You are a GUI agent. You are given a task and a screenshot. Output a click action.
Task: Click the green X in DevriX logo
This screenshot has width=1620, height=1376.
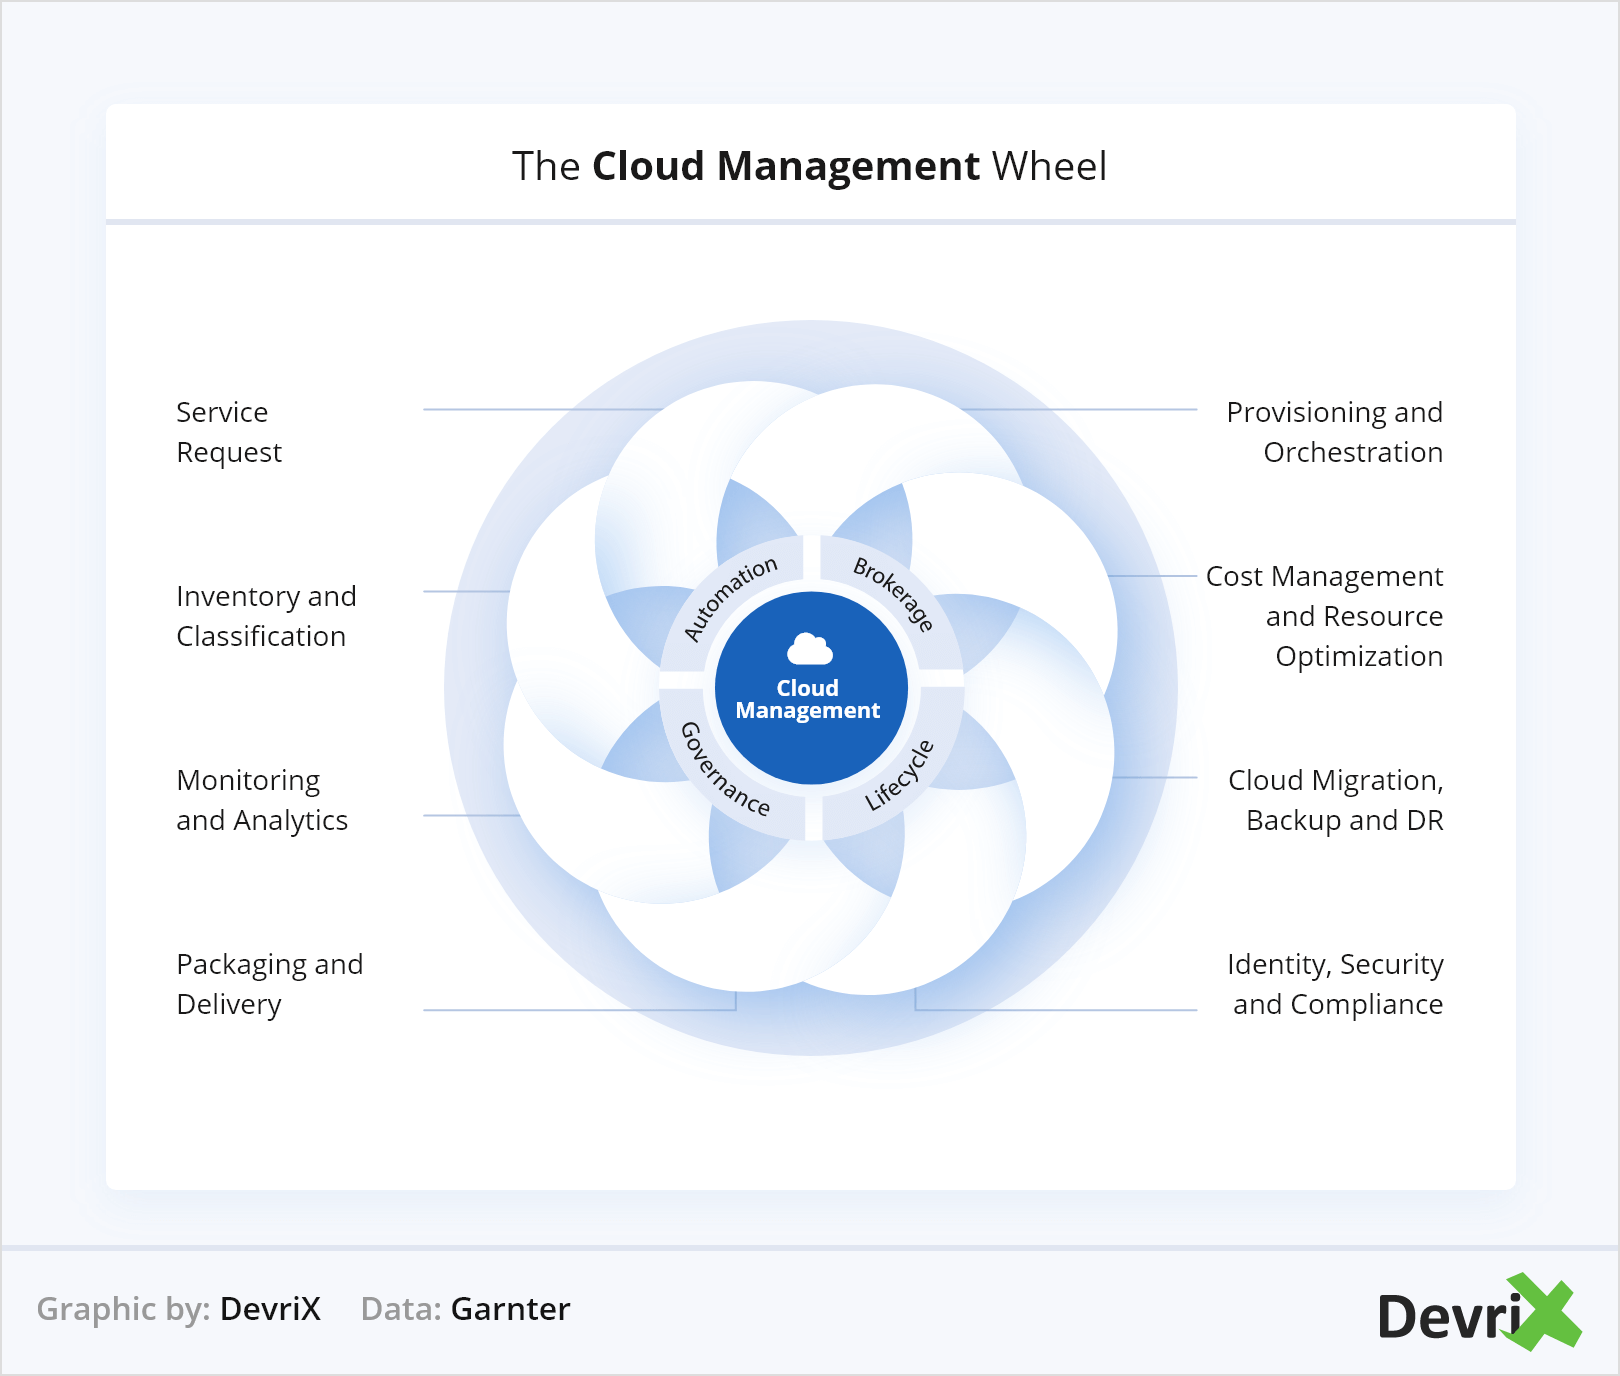pos(1545,1312)
